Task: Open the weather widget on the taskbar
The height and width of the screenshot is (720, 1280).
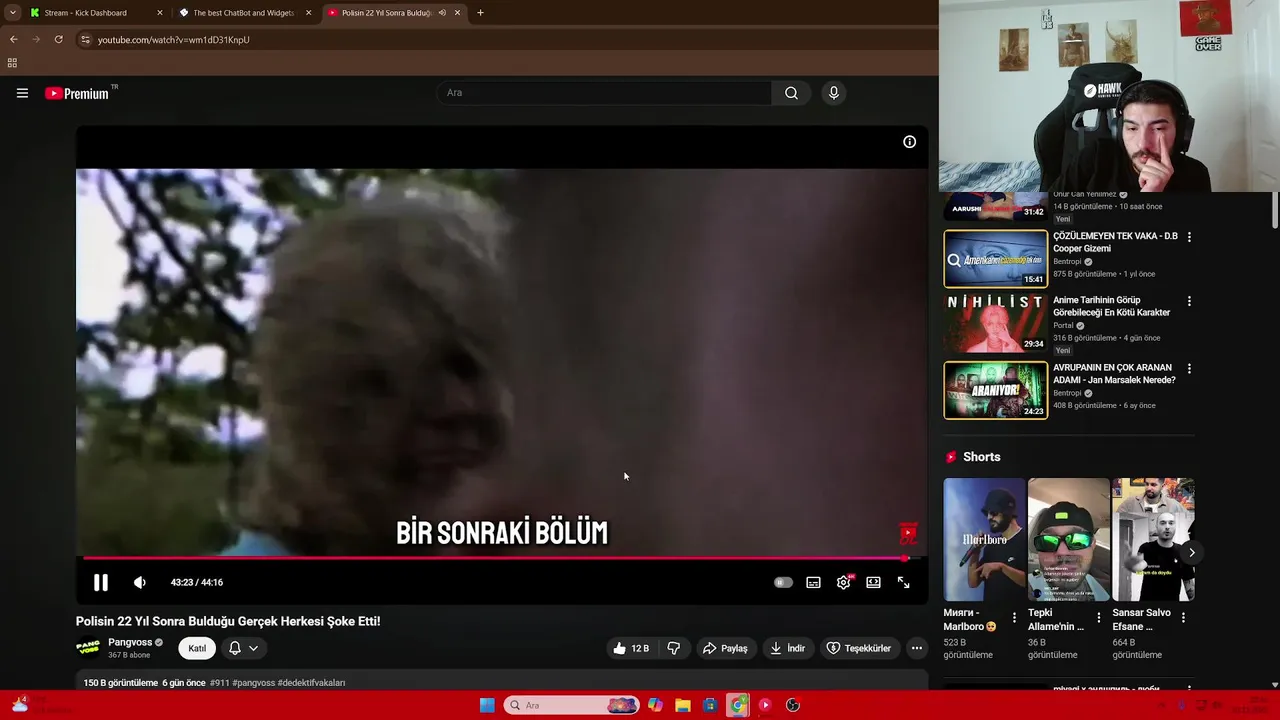Action: [x=40, y=705]
